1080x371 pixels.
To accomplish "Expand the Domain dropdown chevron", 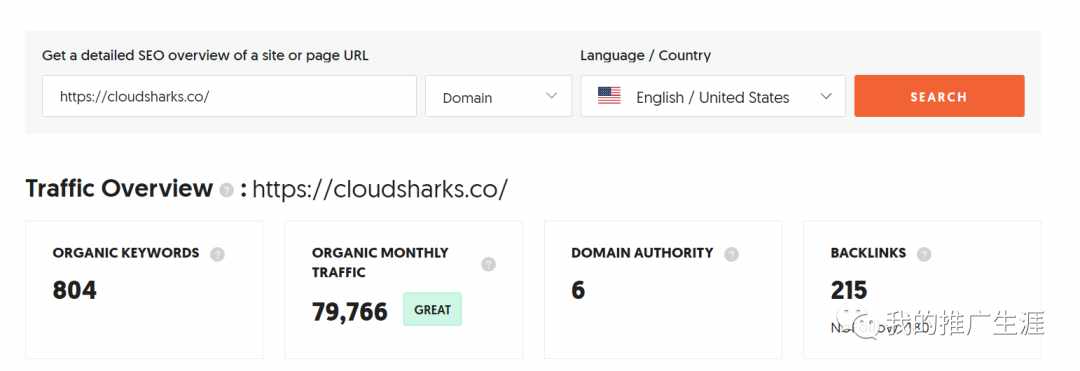I will click(551, 96).
